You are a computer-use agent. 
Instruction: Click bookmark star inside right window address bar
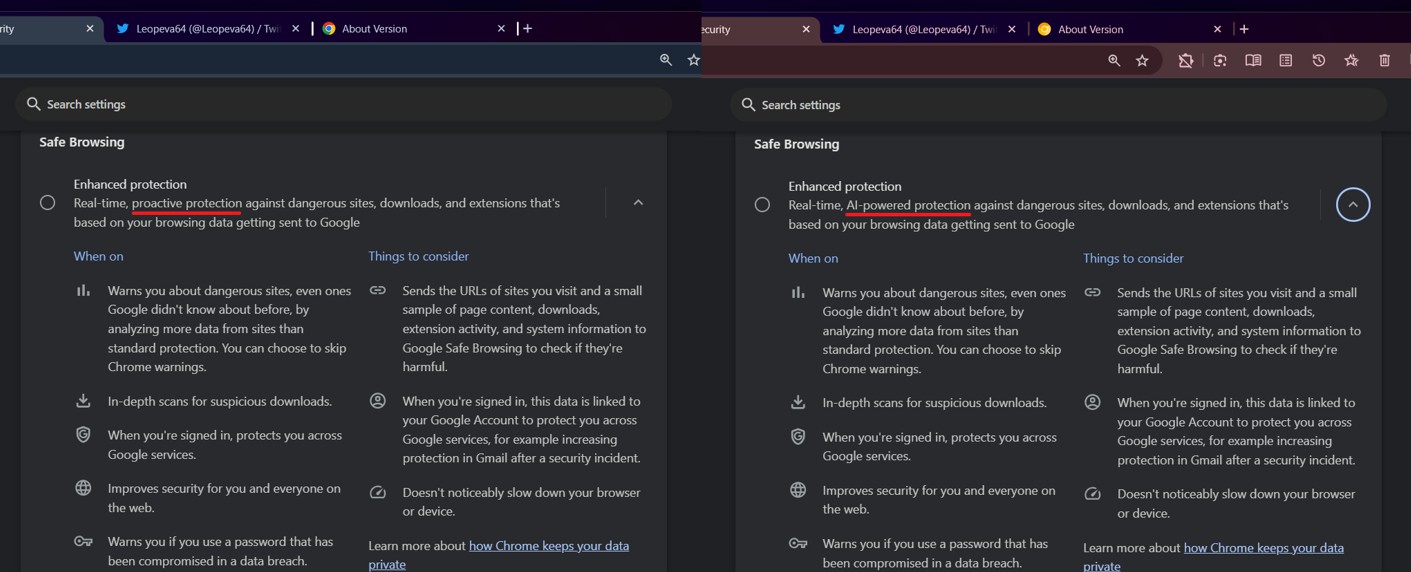1142,61
